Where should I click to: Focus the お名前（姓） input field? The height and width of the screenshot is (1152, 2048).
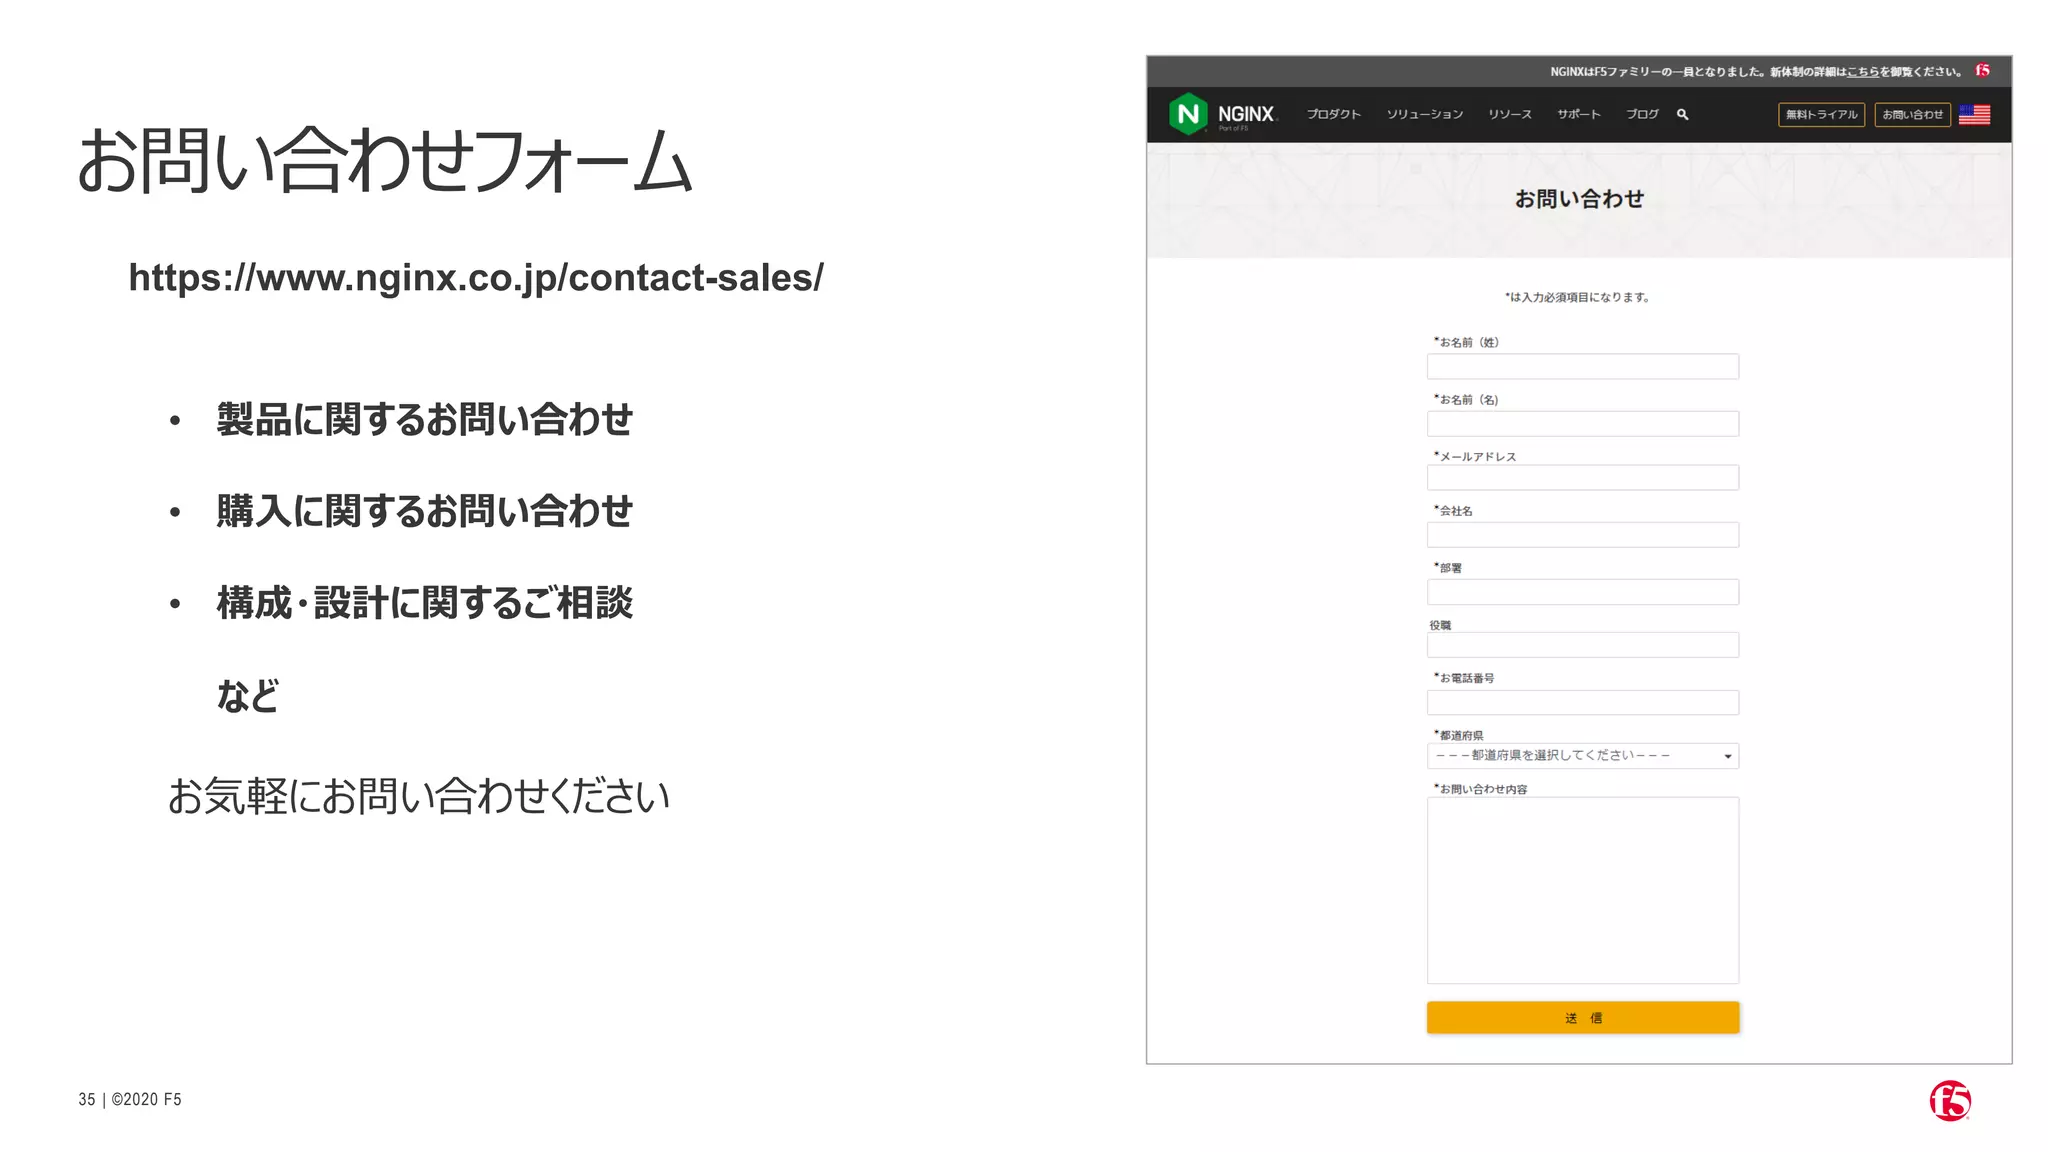coord(1582,366)
